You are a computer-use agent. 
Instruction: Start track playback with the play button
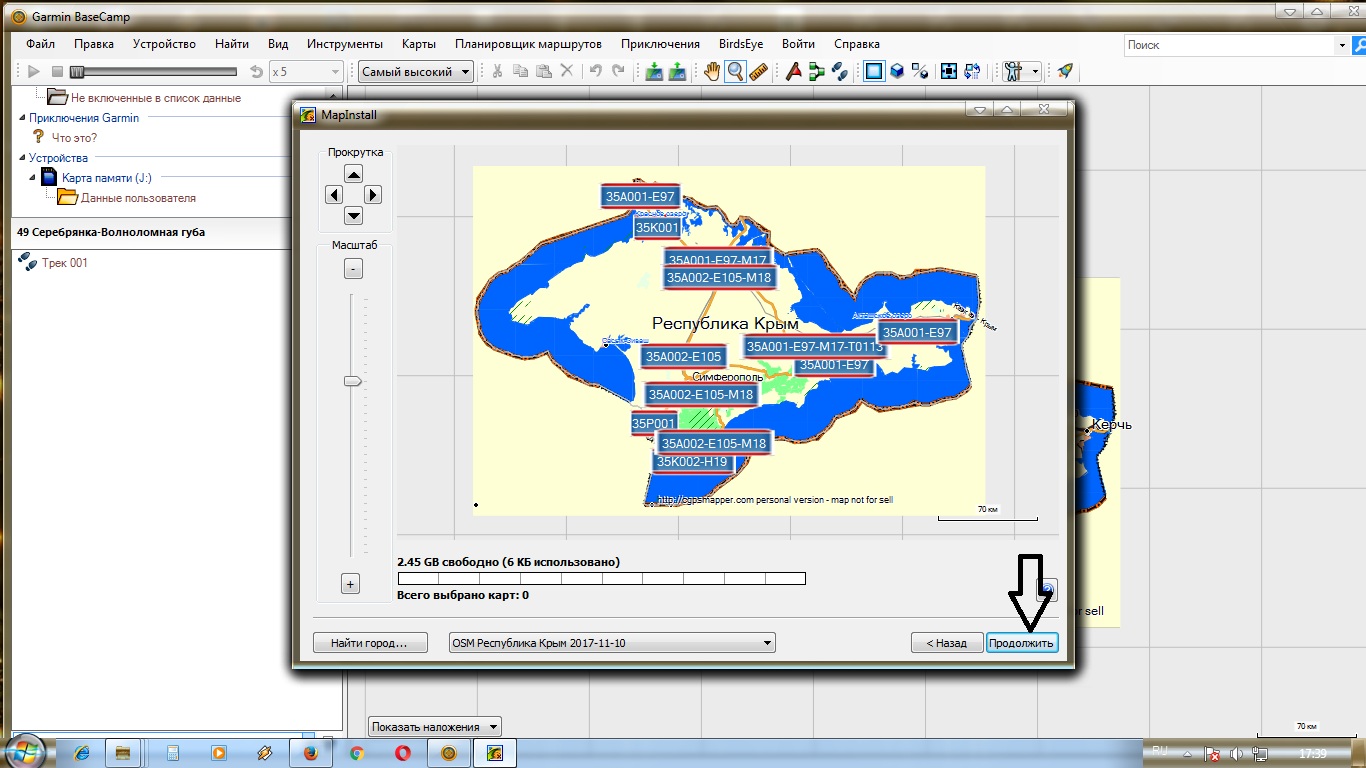(x=33, y=72)
